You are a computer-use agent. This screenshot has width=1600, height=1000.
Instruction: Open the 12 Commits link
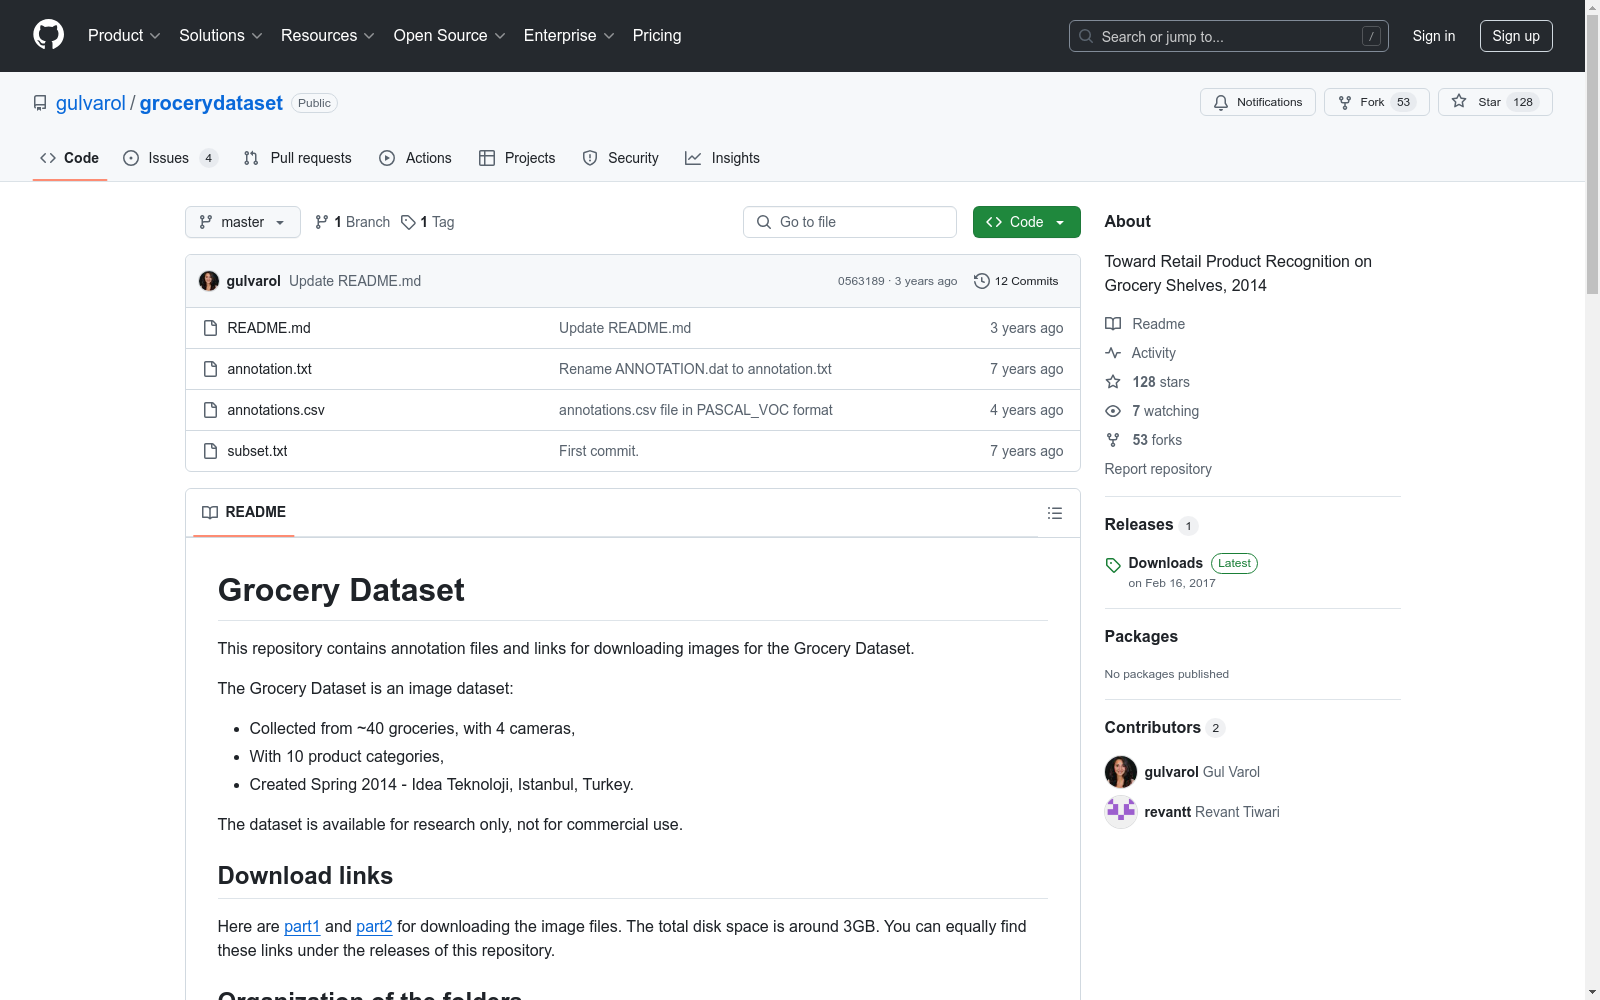[1016, 281]
